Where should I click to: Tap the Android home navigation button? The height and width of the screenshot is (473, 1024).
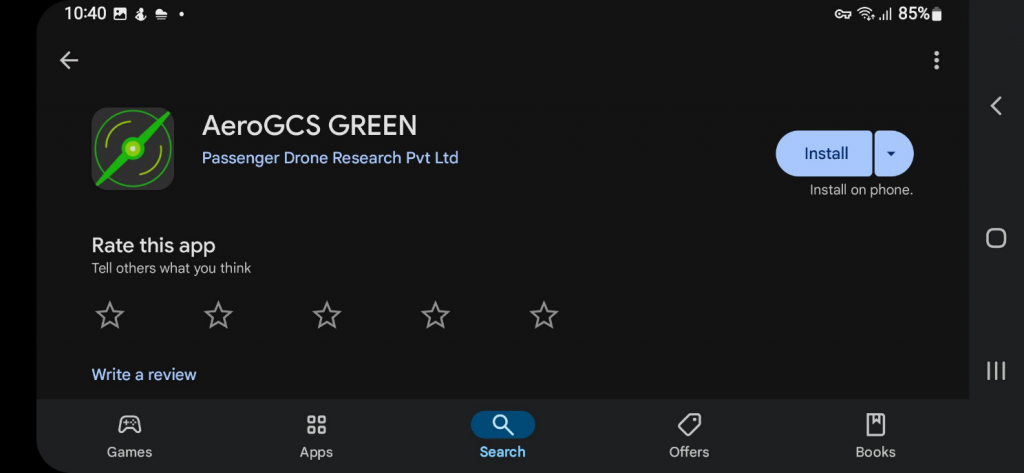(x=996, y=238)
